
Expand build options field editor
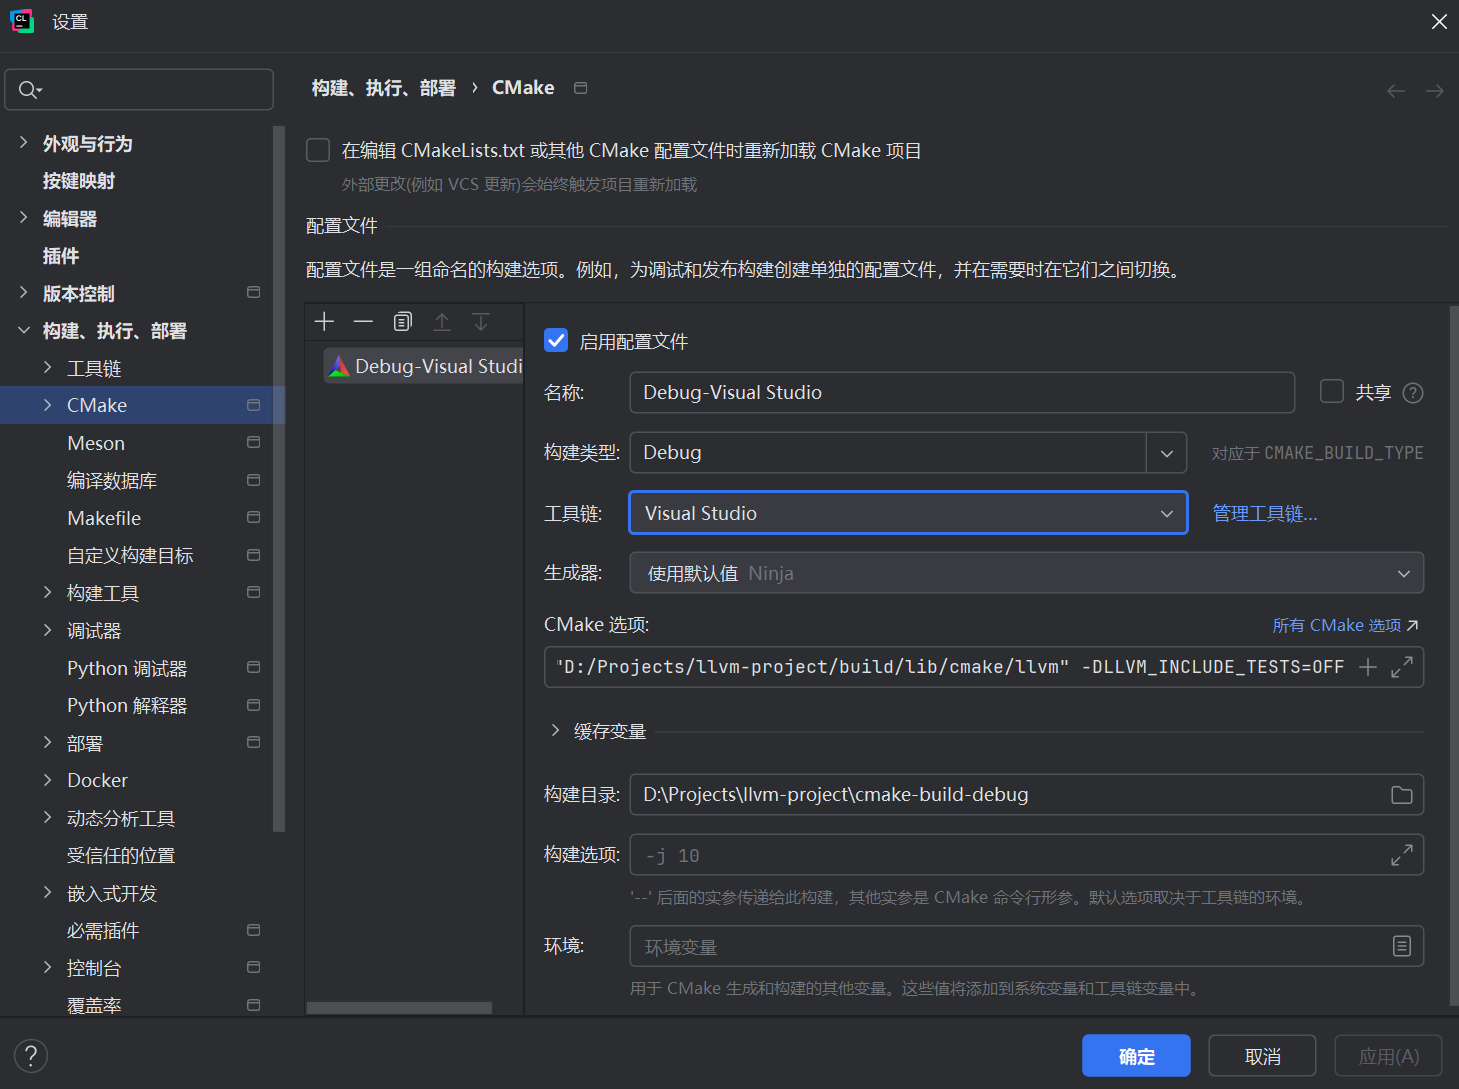pos(1402,855)
